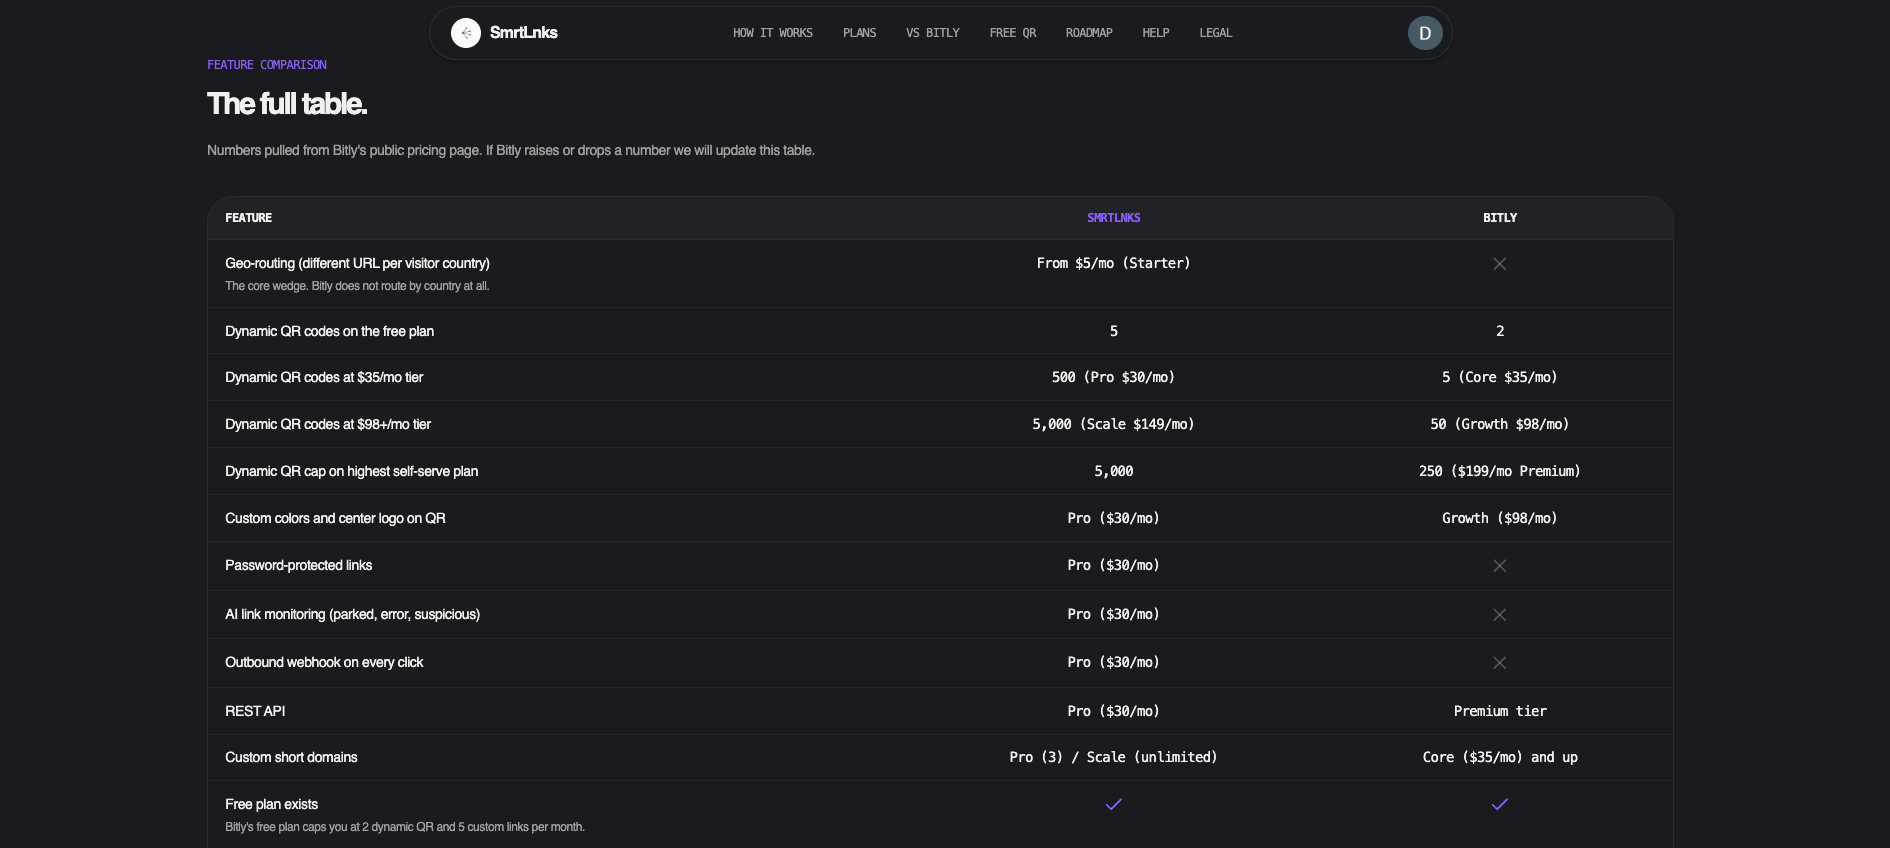Go to the Plans page
The height and width of the screenshot is (848, 1890).
pyautogui.click(x=859, y=33)
